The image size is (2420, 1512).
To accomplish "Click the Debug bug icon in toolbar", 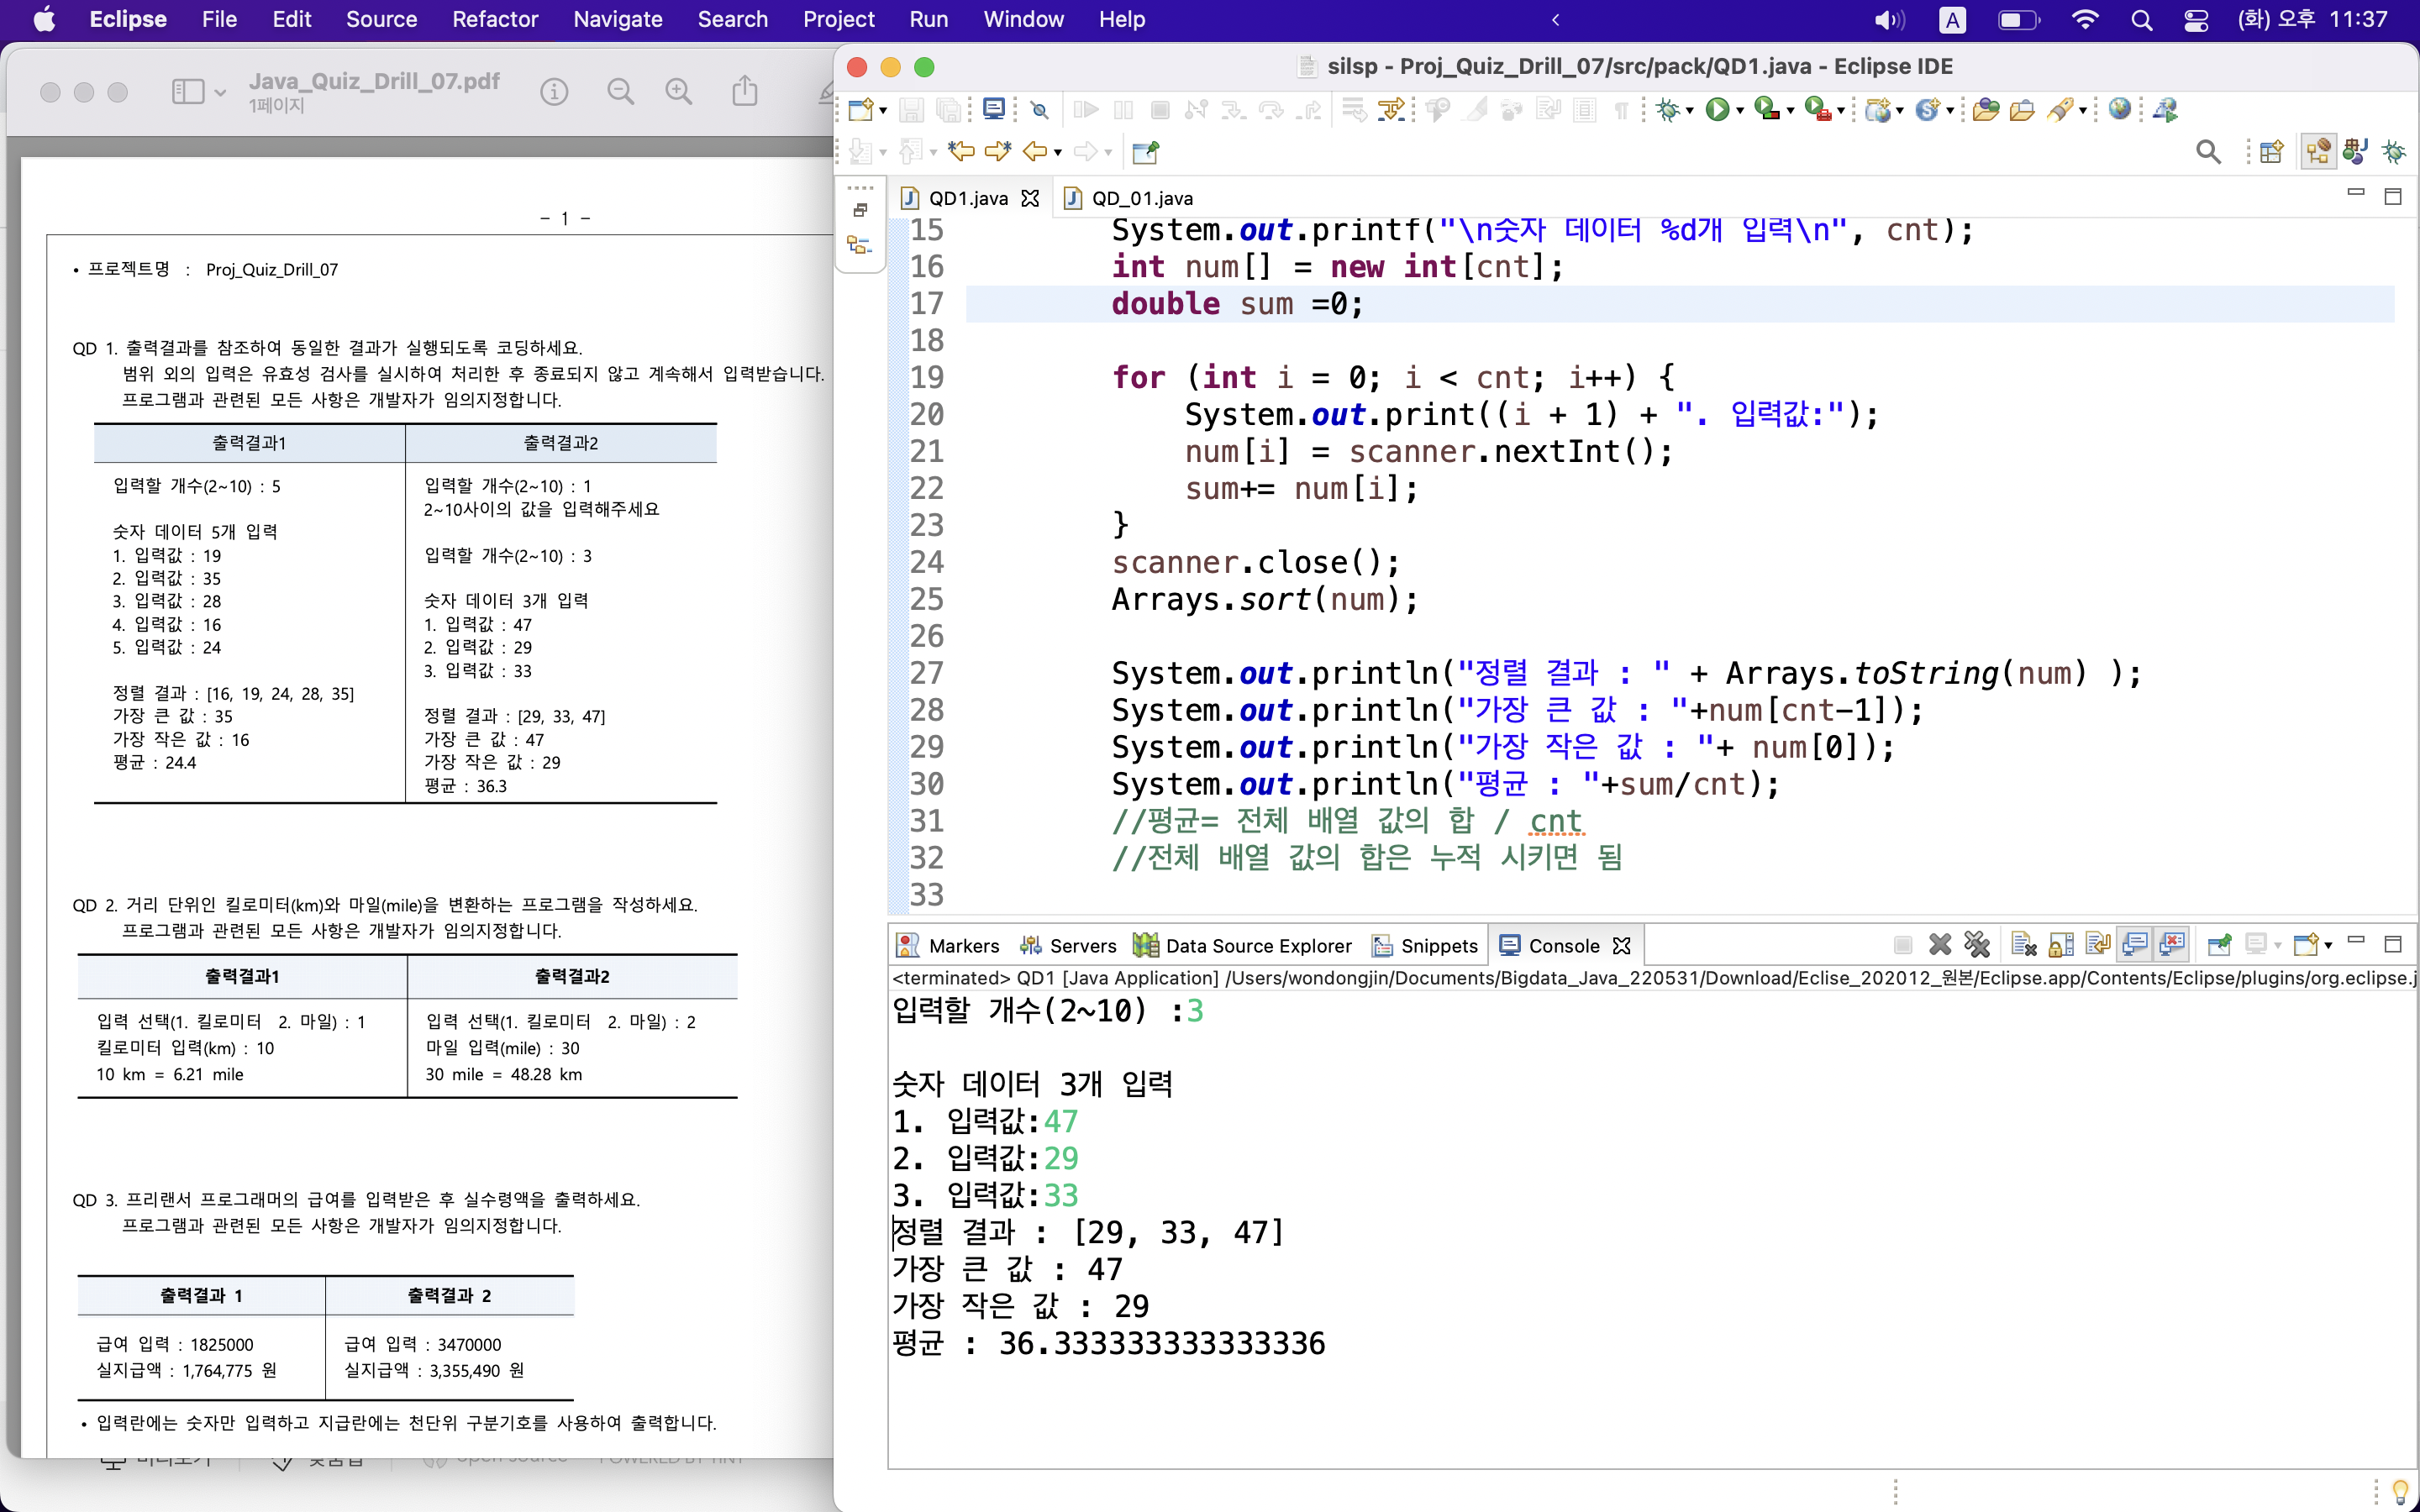I will pos(1667,109).
